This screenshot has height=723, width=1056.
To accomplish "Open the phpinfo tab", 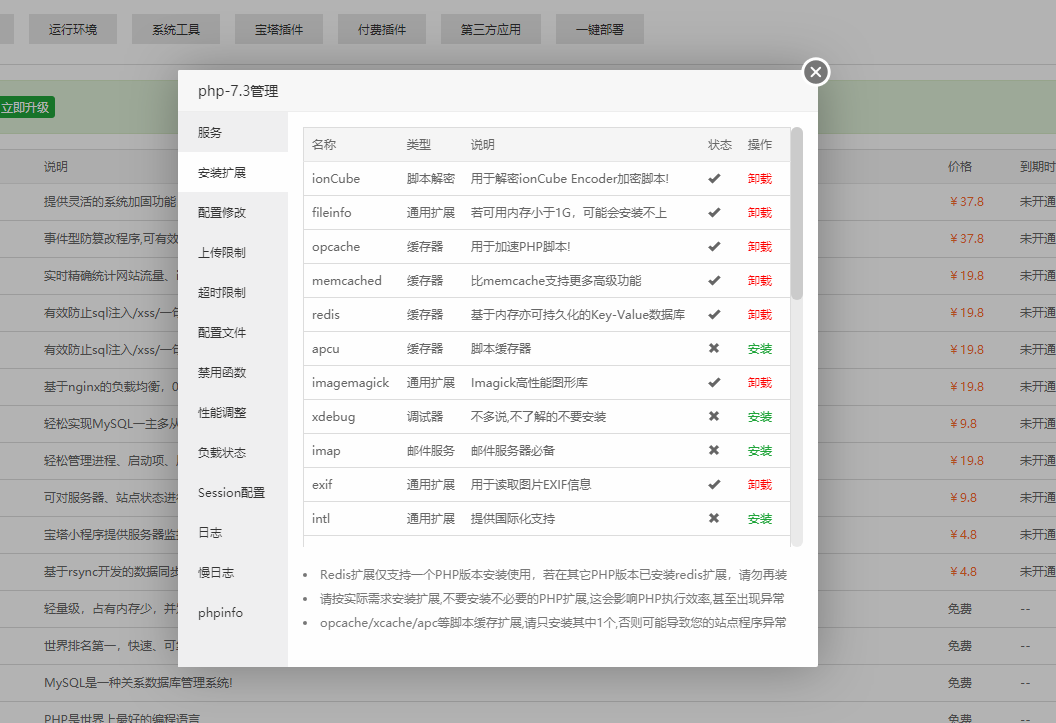I will (232, 613).
